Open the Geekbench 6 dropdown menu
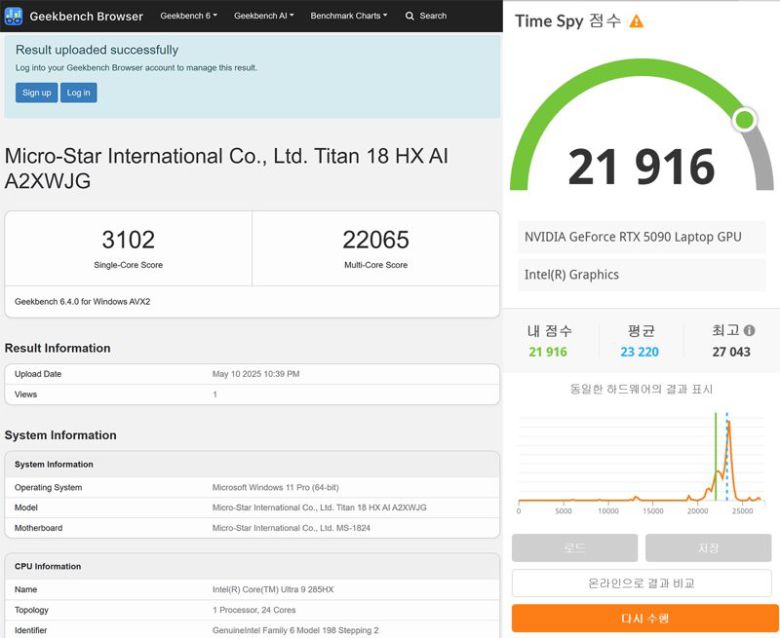Image resolution: width=780 pixels, height=638 pixels. pos(190,16)
